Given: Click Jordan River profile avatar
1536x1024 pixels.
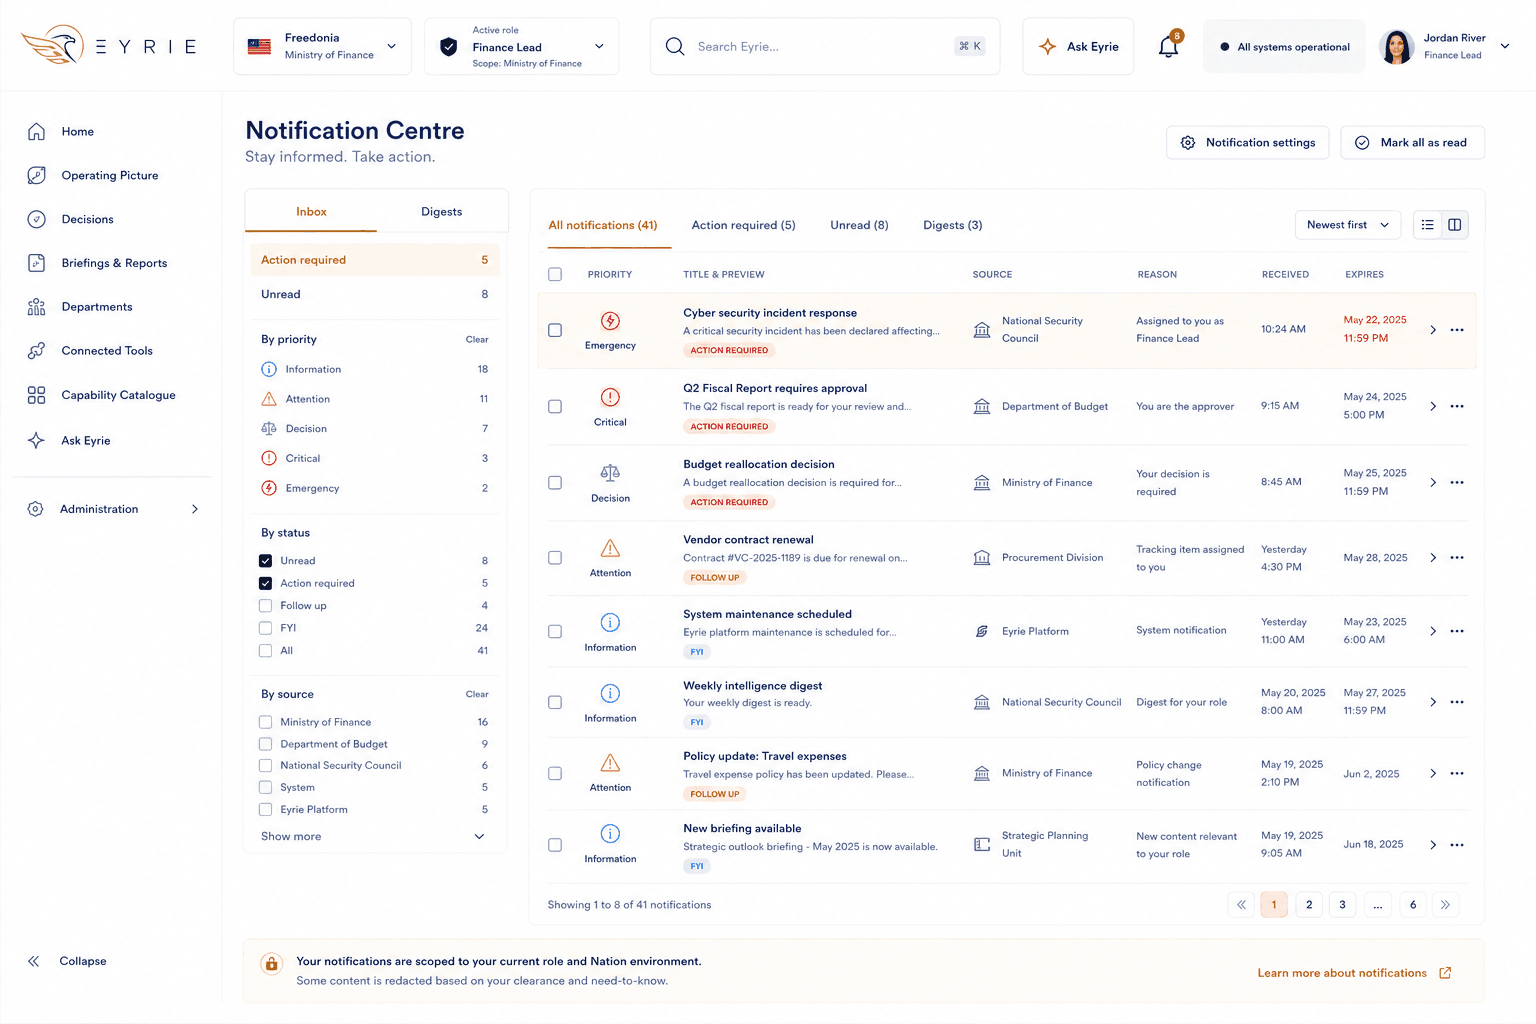Looking at the screenshot, I should (x=1396, y=46).
